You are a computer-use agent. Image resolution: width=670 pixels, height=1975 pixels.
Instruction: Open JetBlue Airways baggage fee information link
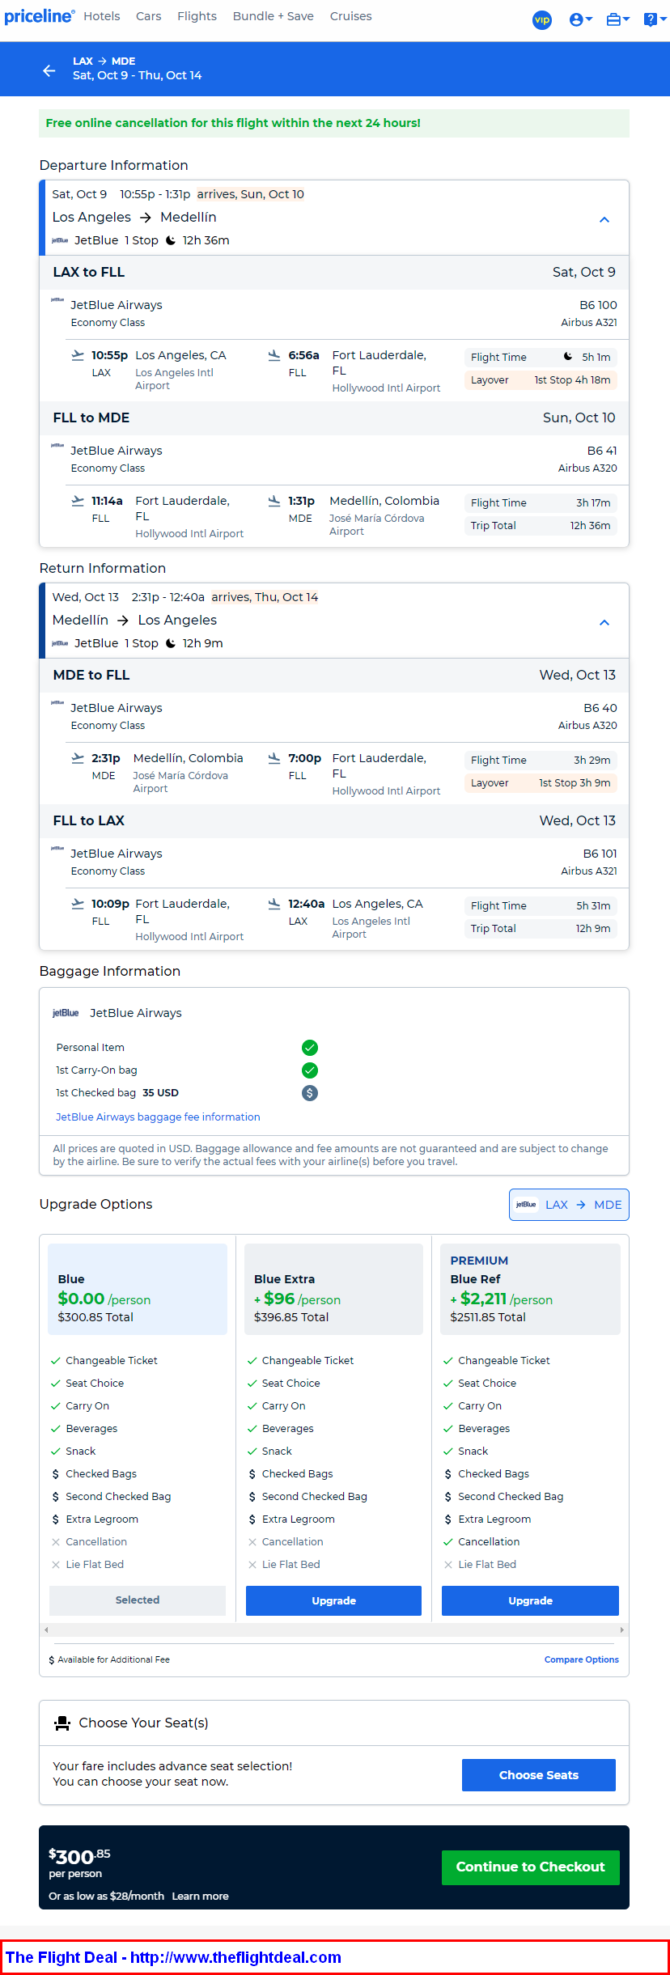pos(158,1117)
